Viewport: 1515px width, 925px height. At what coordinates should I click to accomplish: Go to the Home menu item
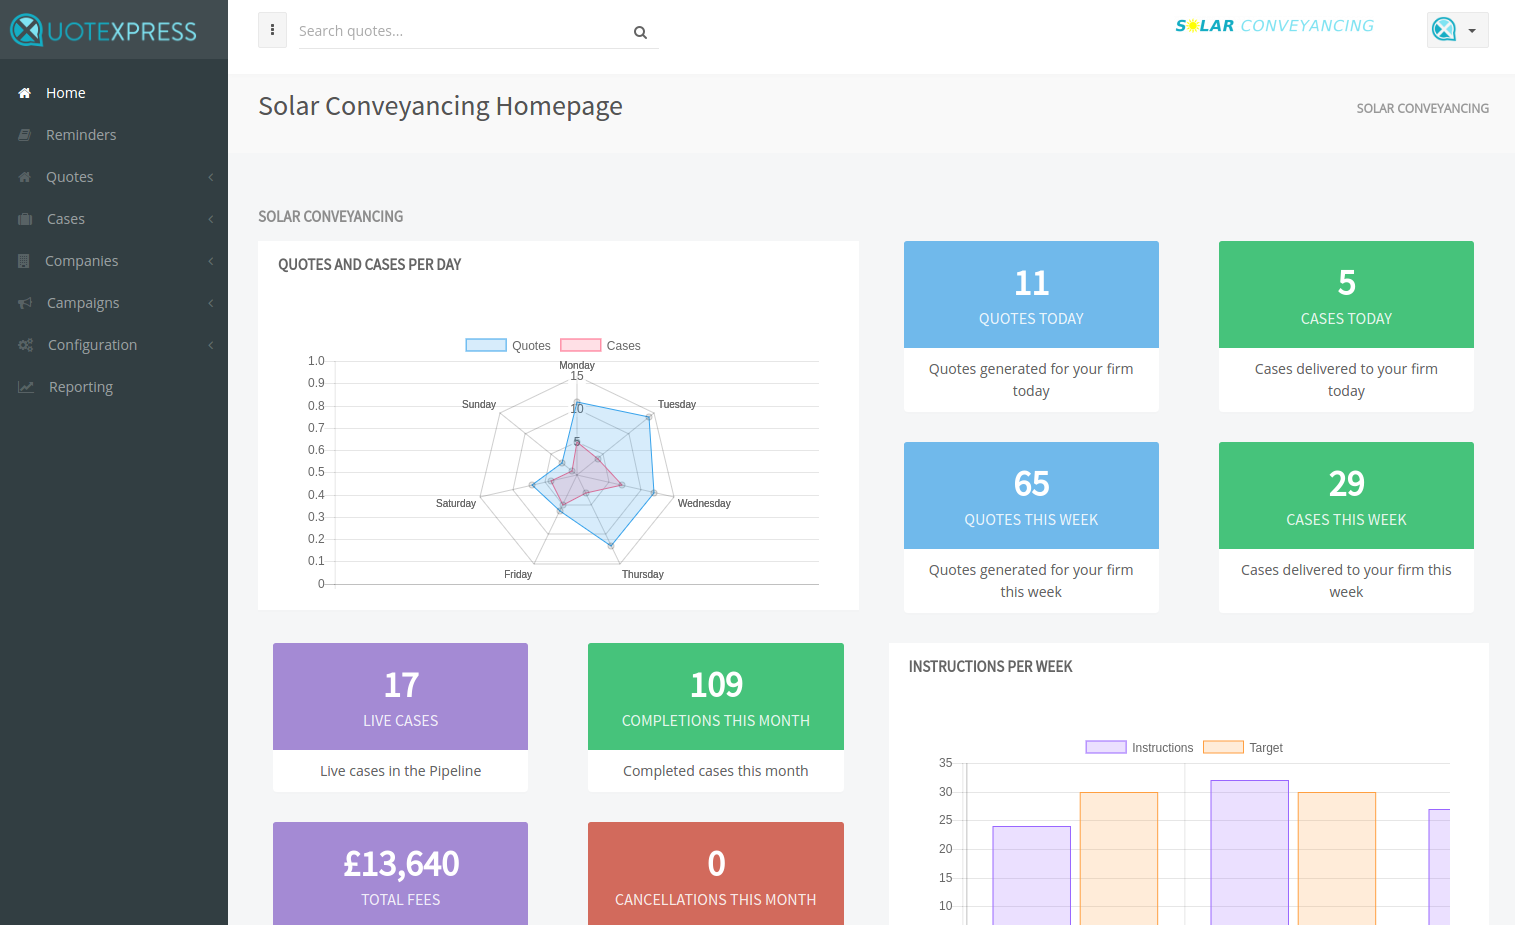click(x=114, y=93)
